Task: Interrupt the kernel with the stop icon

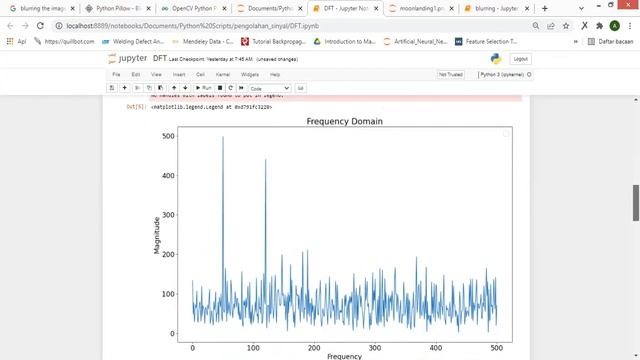Action: [x=220, y=88]
